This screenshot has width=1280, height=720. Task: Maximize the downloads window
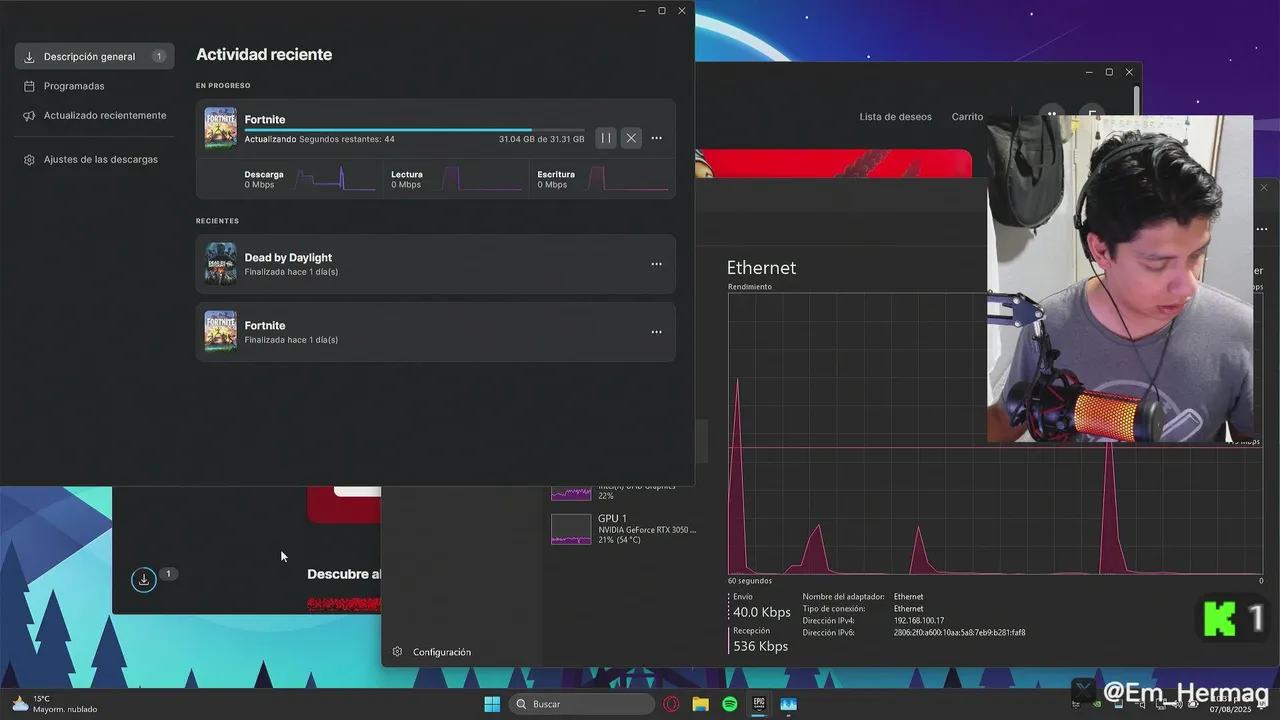tap(662, 11)
